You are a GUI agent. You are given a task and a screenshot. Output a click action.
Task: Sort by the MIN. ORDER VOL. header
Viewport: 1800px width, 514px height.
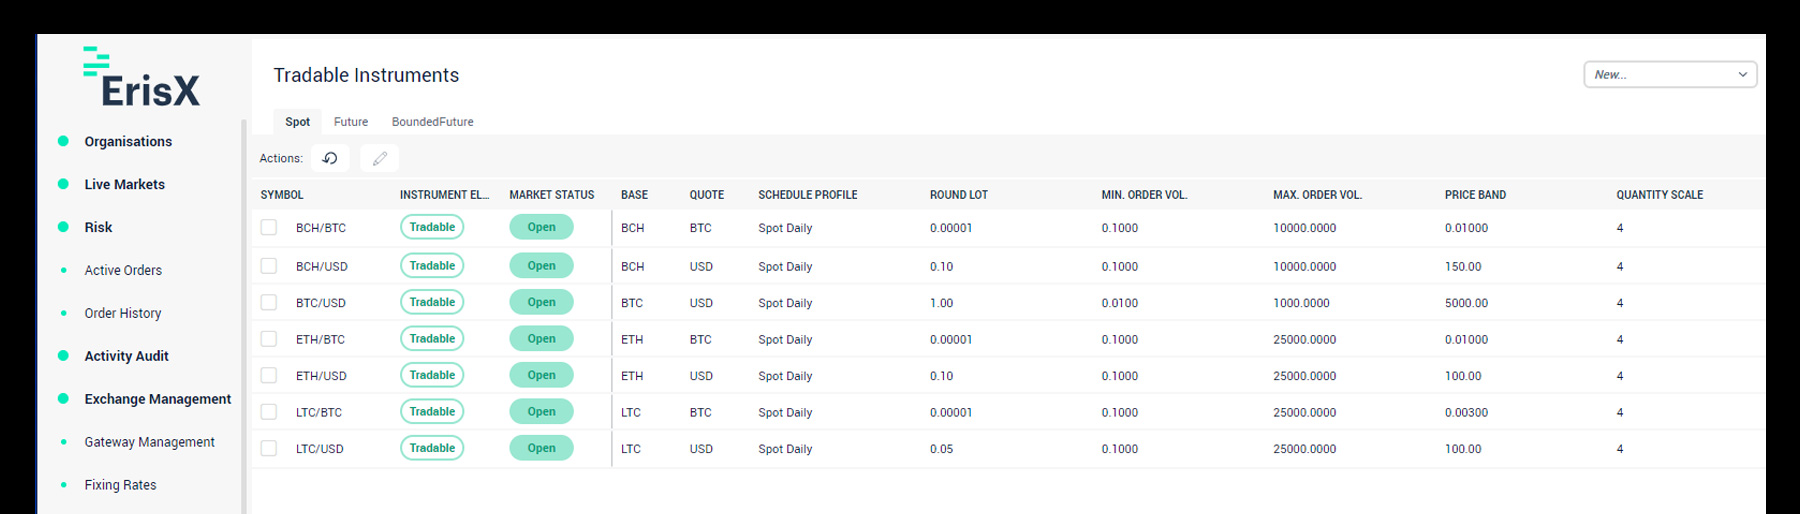[x=1144, y=195]
